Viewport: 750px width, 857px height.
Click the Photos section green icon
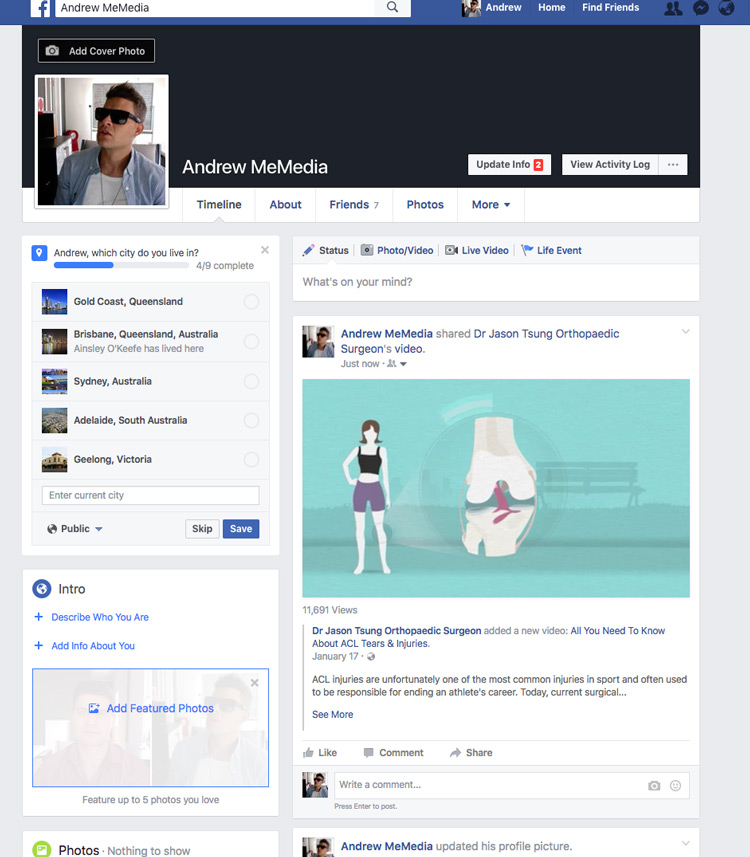pyautogui.click(x=42, y=849)
